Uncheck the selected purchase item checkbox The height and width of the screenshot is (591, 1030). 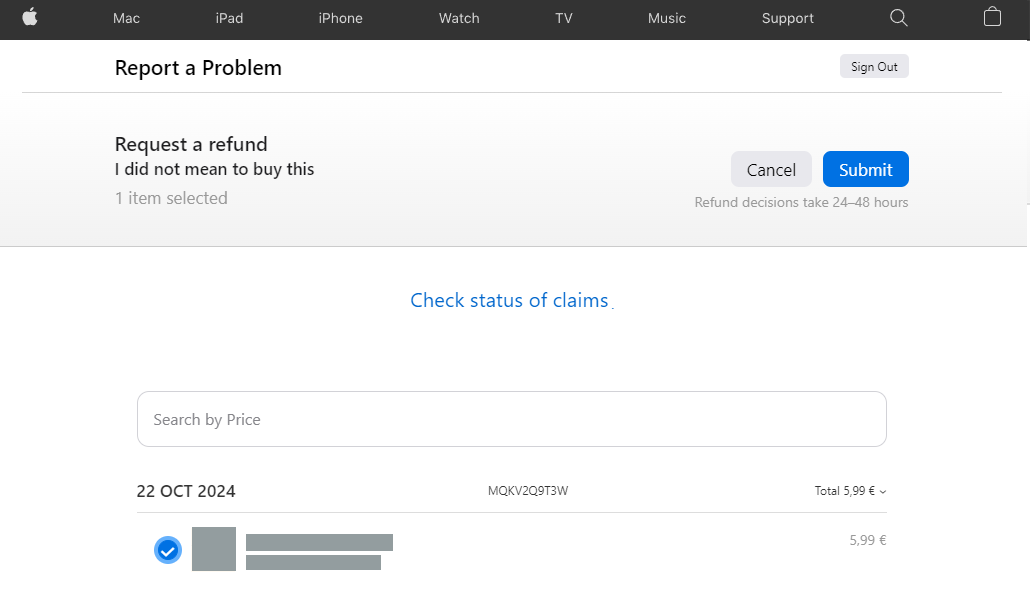[x=168, y=550]
